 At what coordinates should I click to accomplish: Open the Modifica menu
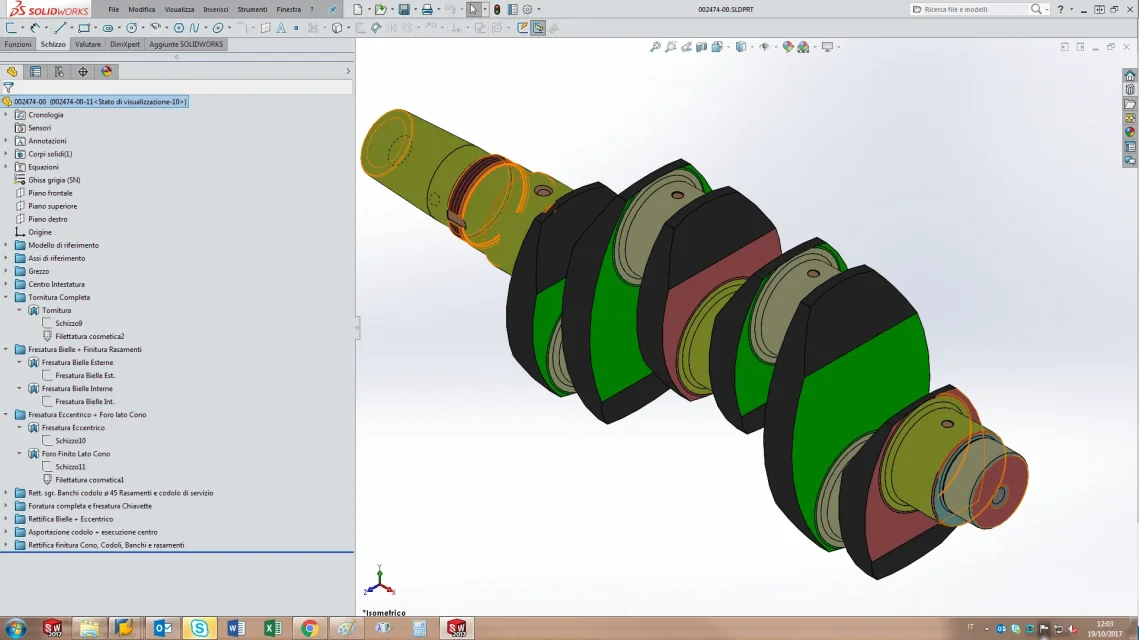click(x=142, y=9)
